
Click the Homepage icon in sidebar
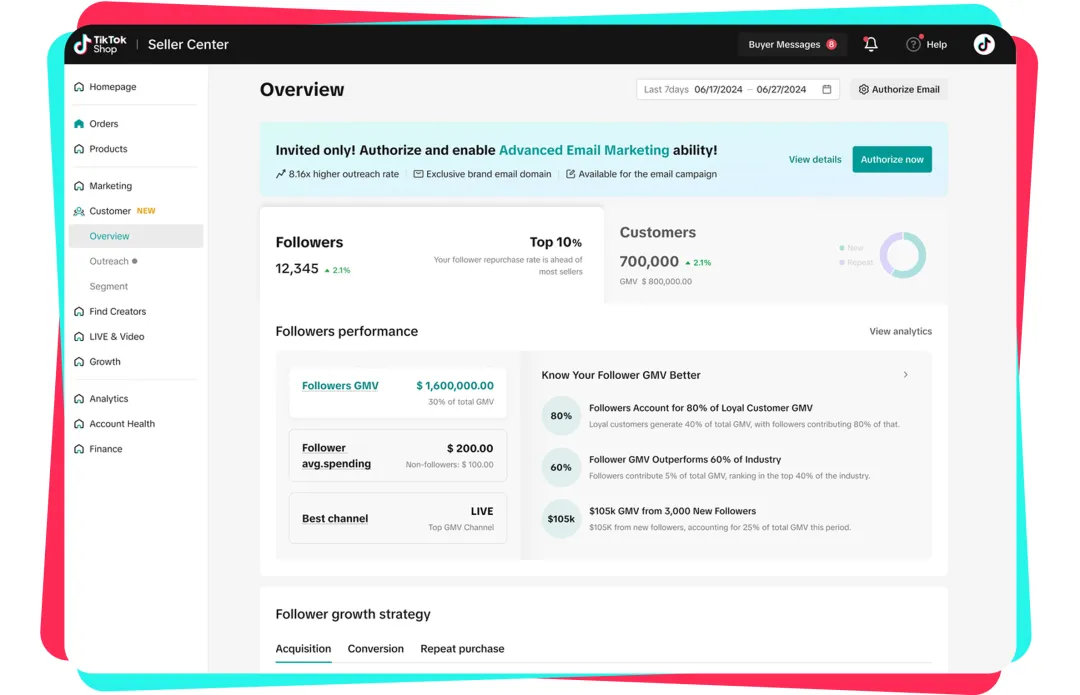tap(79, 87)
